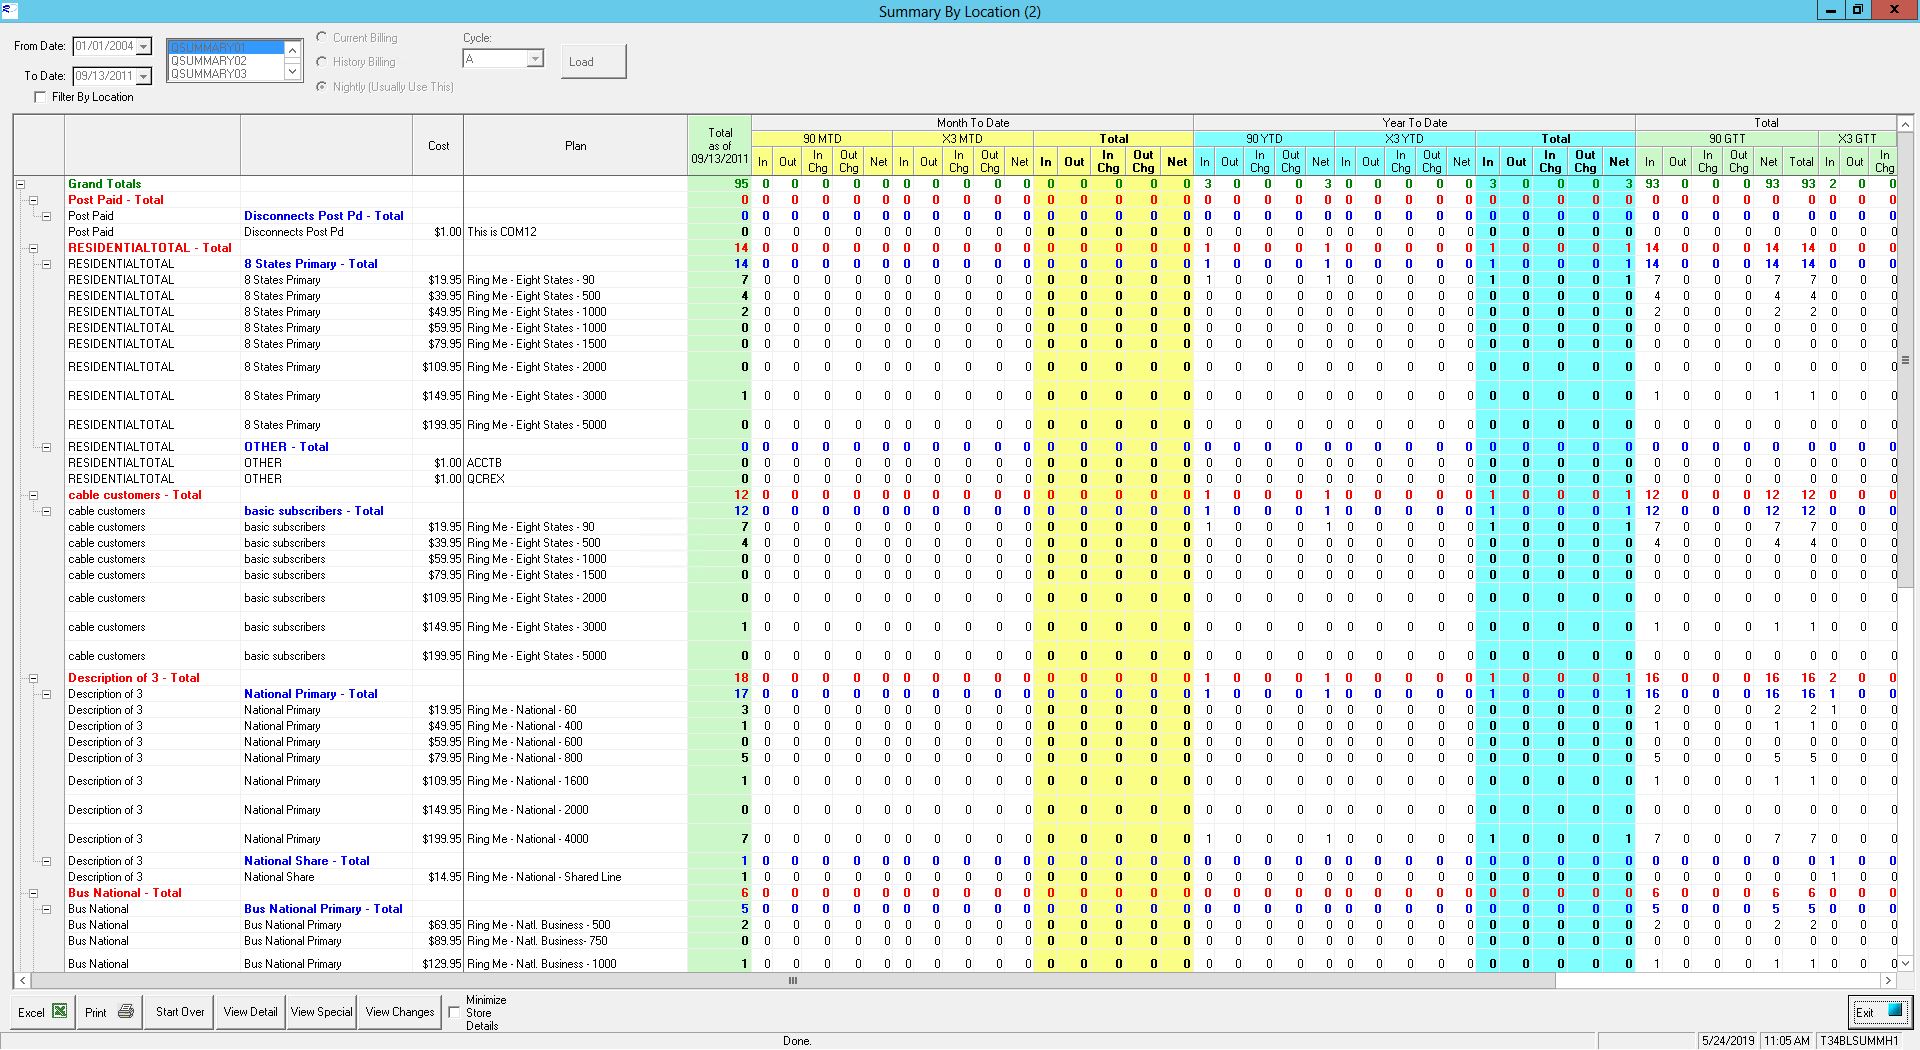
Task: Collapse Bus National Primary - Total node
Action: 46,909
